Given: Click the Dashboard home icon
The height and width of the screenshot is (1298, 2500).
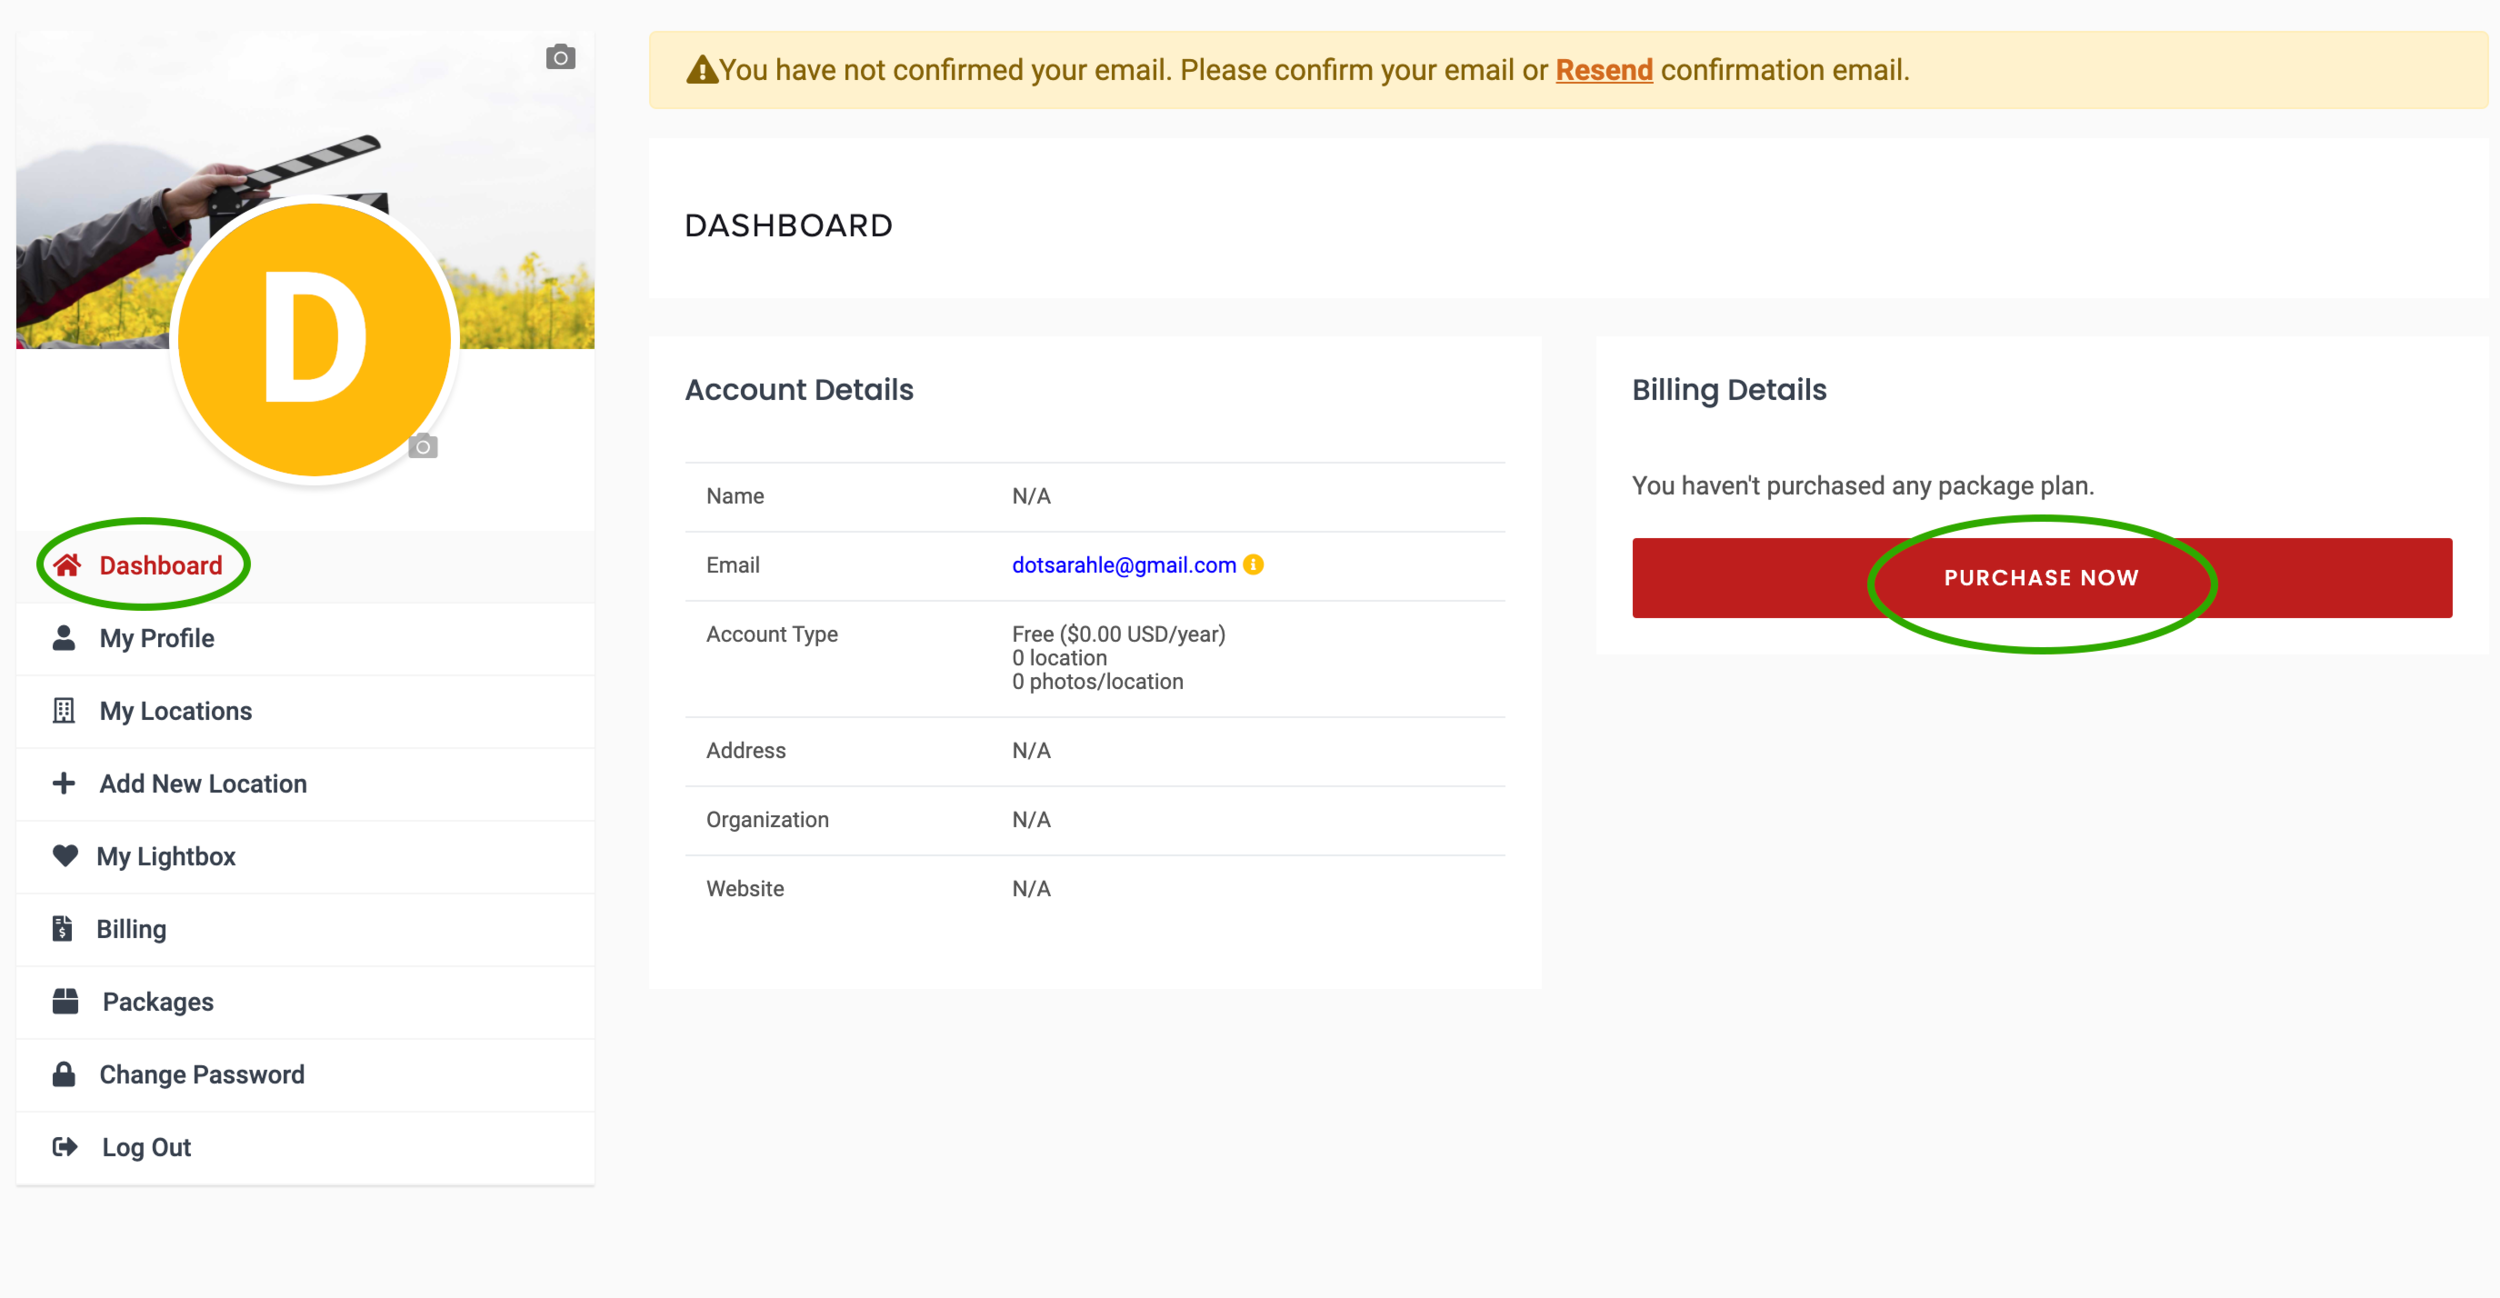Looking at the screenshot, I should pyautogui.click(x=67, y=565).
